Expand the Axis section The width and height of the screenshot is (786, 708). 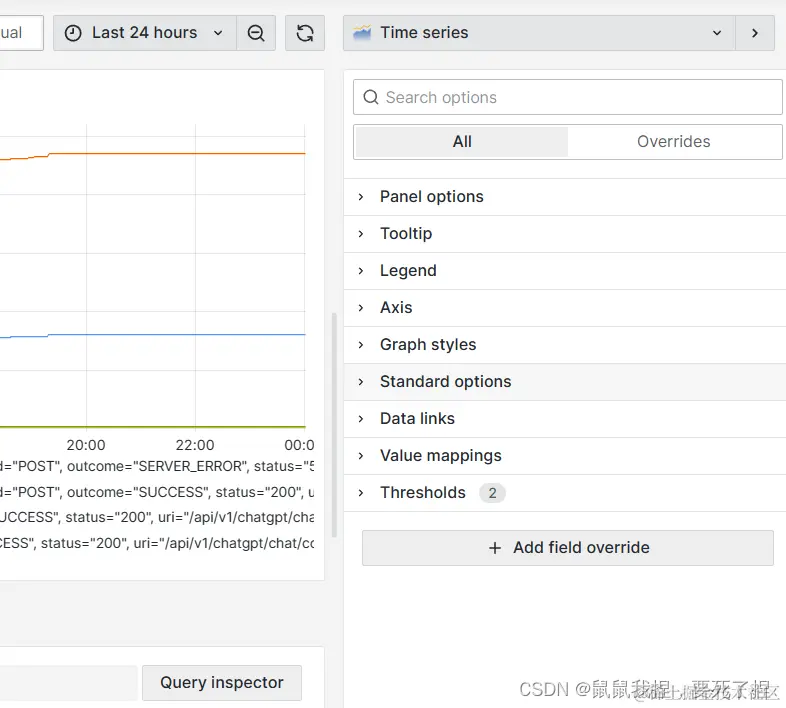point(564,307)
